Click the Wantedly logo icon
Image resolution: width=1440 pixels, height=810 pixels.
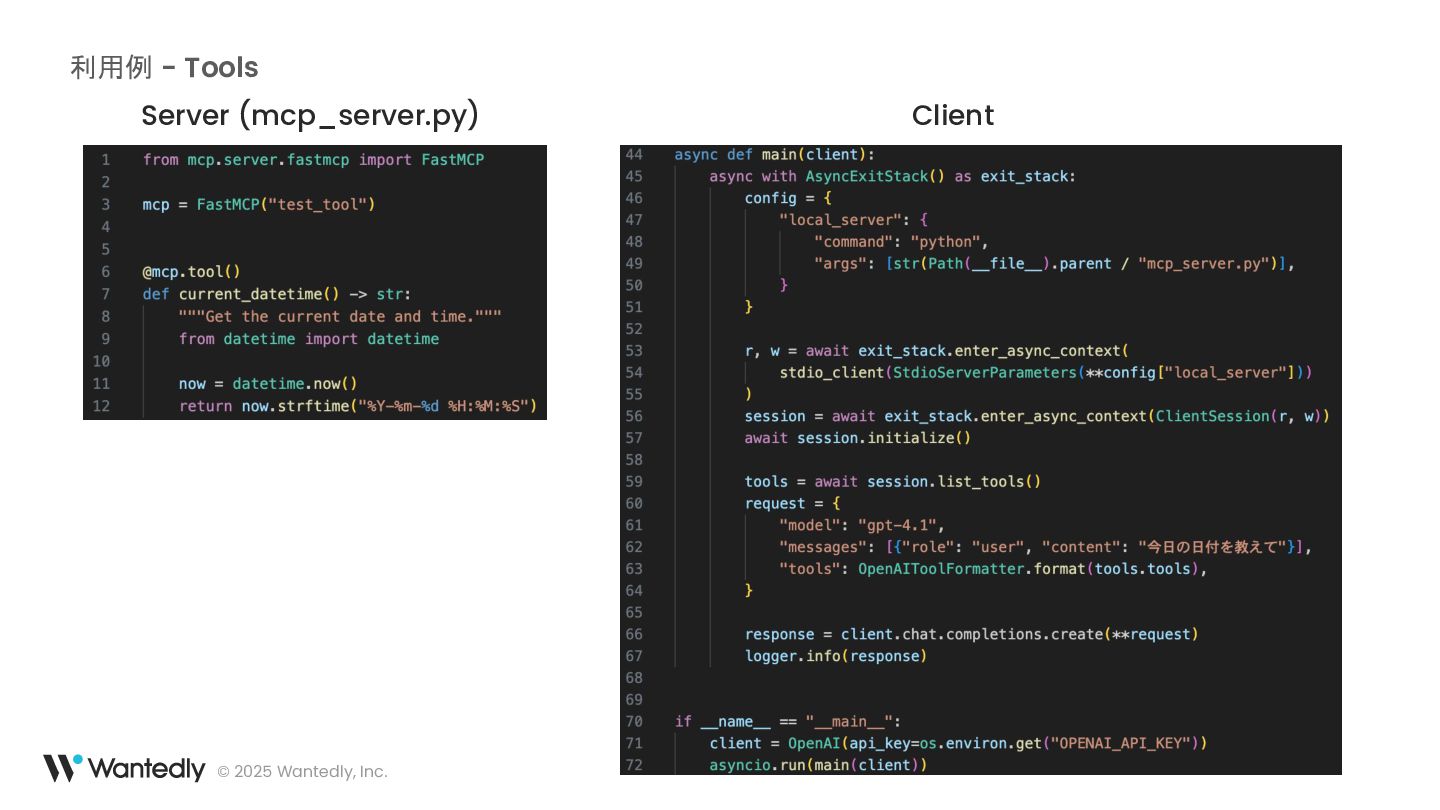(62, 768)
